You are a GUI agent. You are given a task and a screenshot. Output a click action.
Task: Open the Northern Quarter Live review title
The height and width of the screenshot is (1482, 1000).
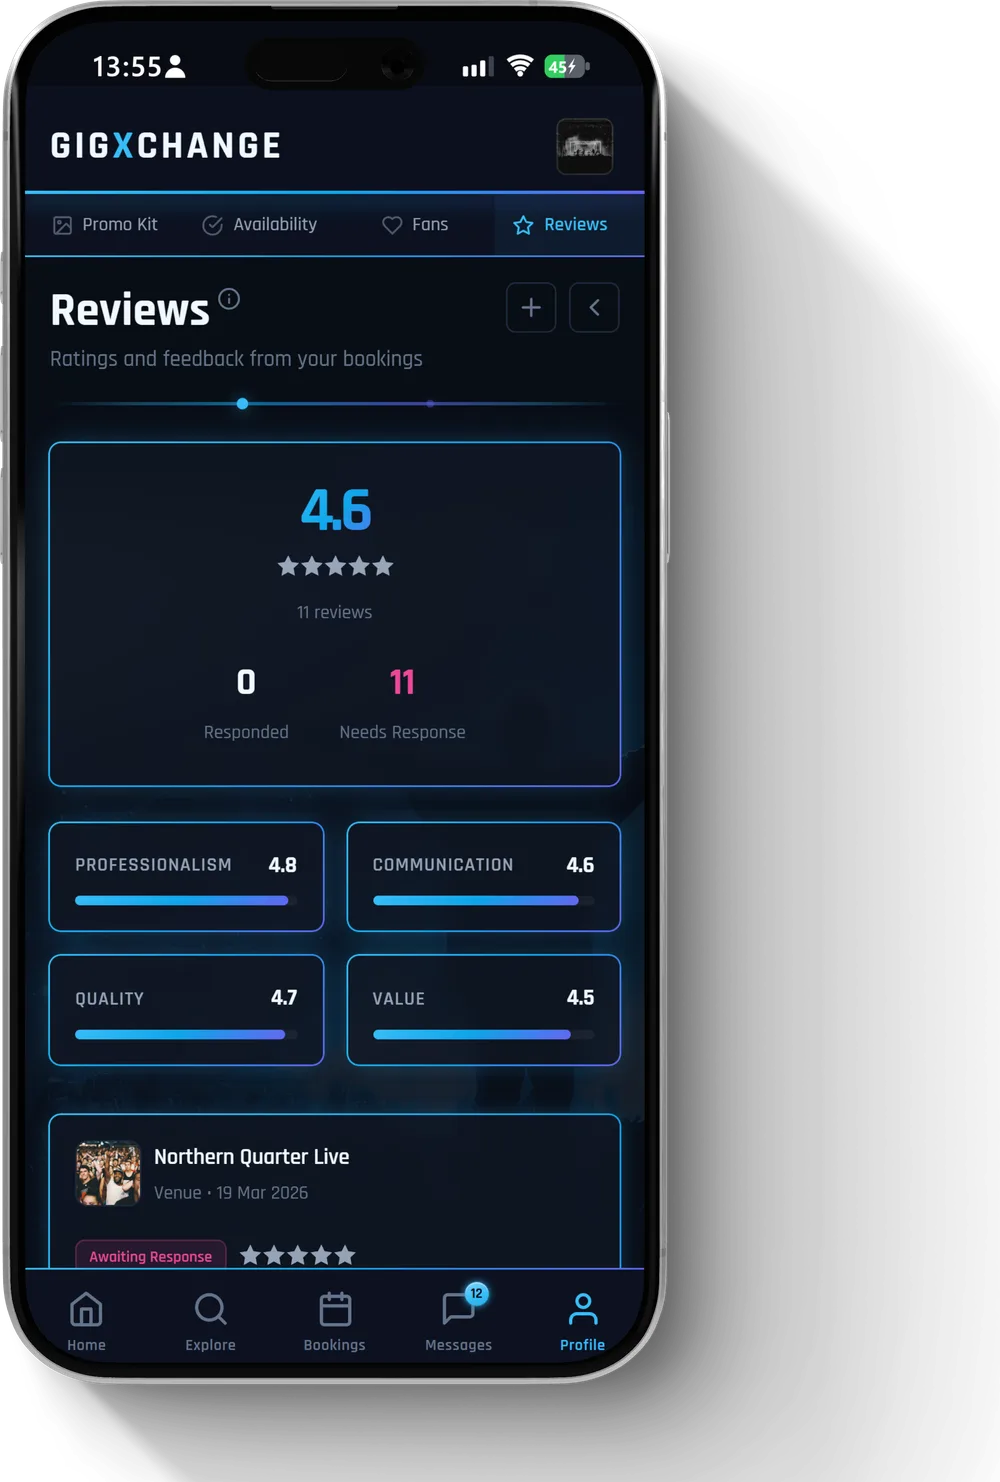[251, 1157]
